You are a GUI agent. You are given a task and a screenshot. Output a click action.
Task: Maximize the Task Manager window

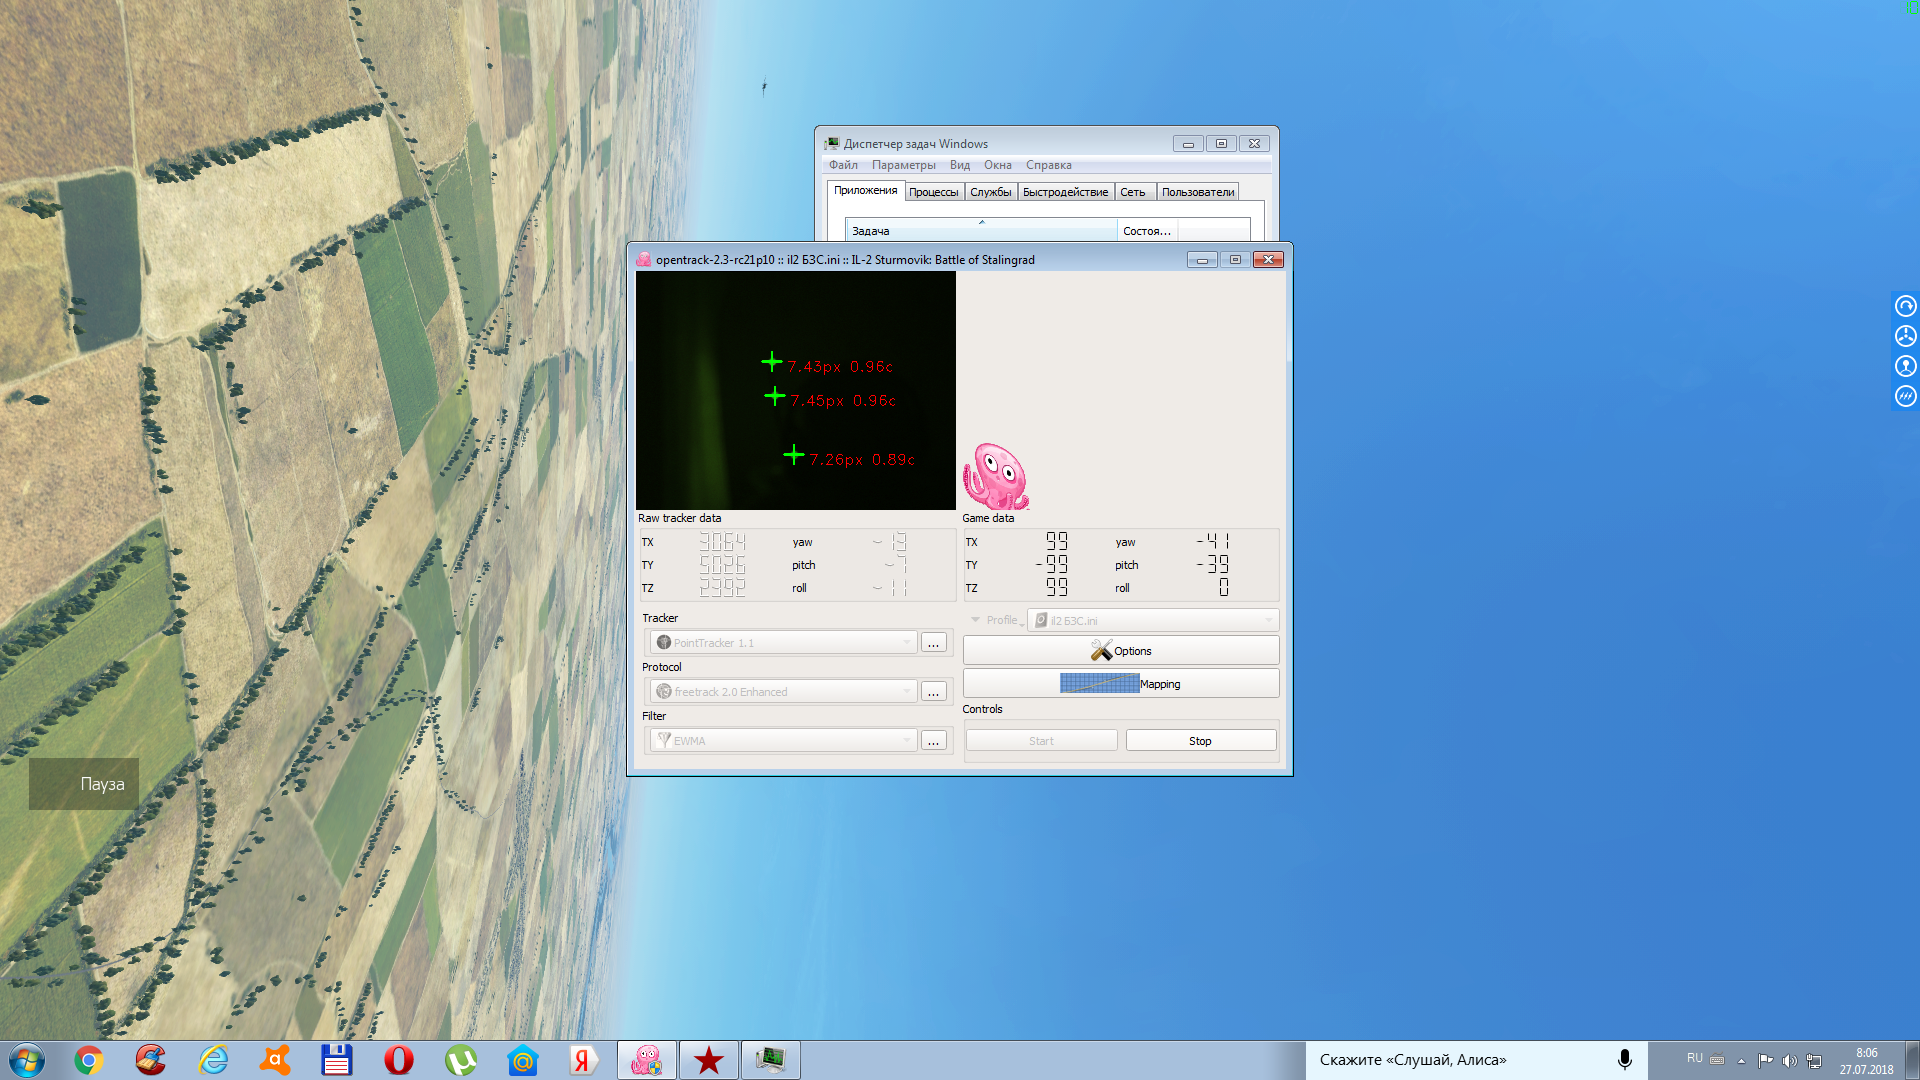tap(1221, 144)
